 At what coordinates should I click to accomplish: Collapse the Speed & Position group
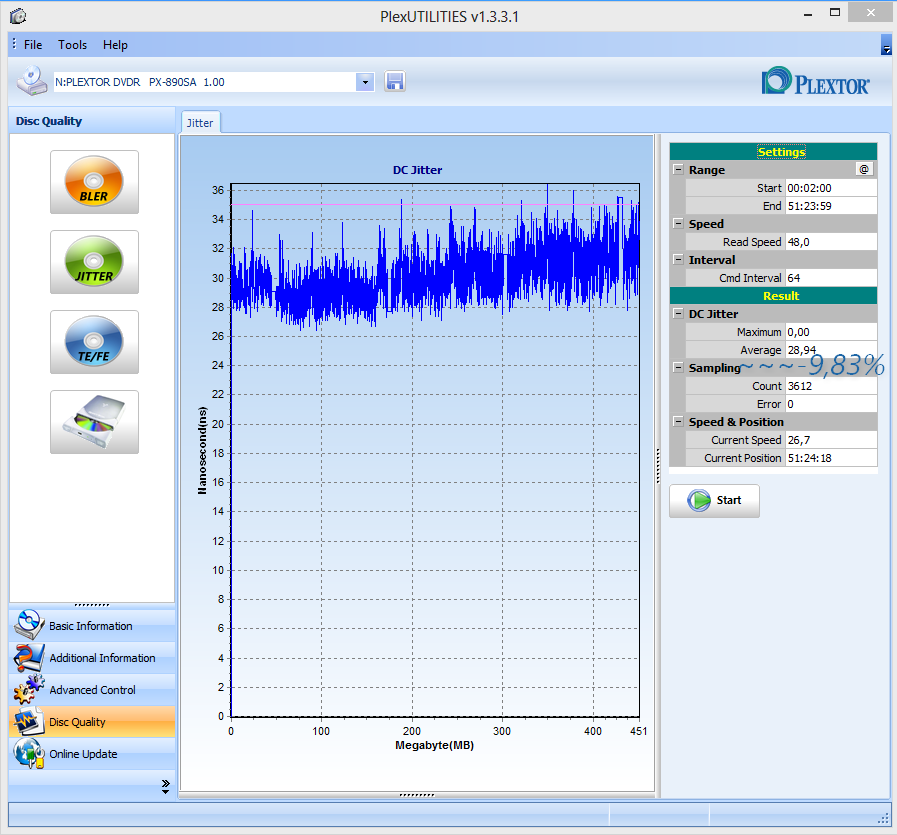(x=678, y=422)
